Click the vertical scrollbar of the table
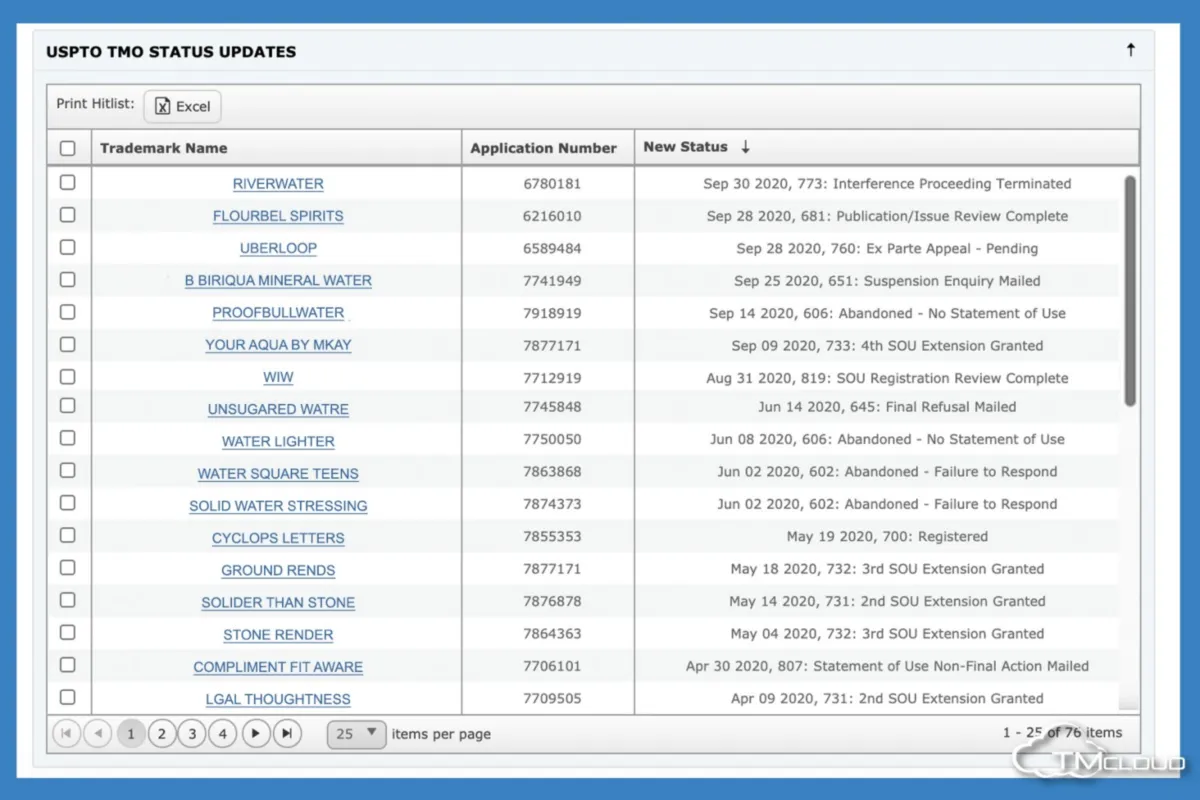 (x=1130, y=290)
